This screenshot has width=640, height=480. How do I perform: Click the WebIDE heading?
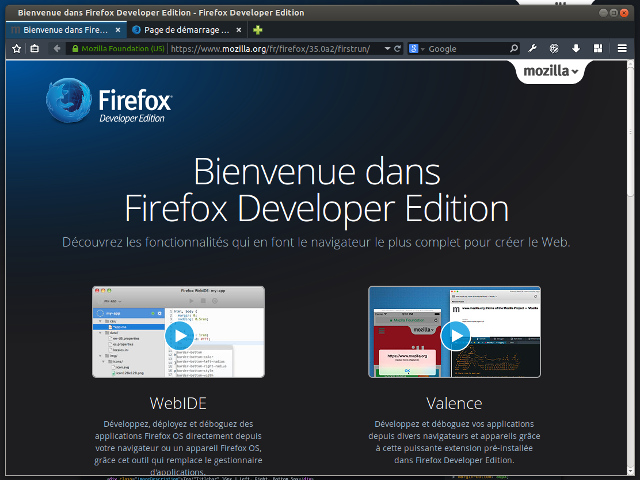pos(178,403)
